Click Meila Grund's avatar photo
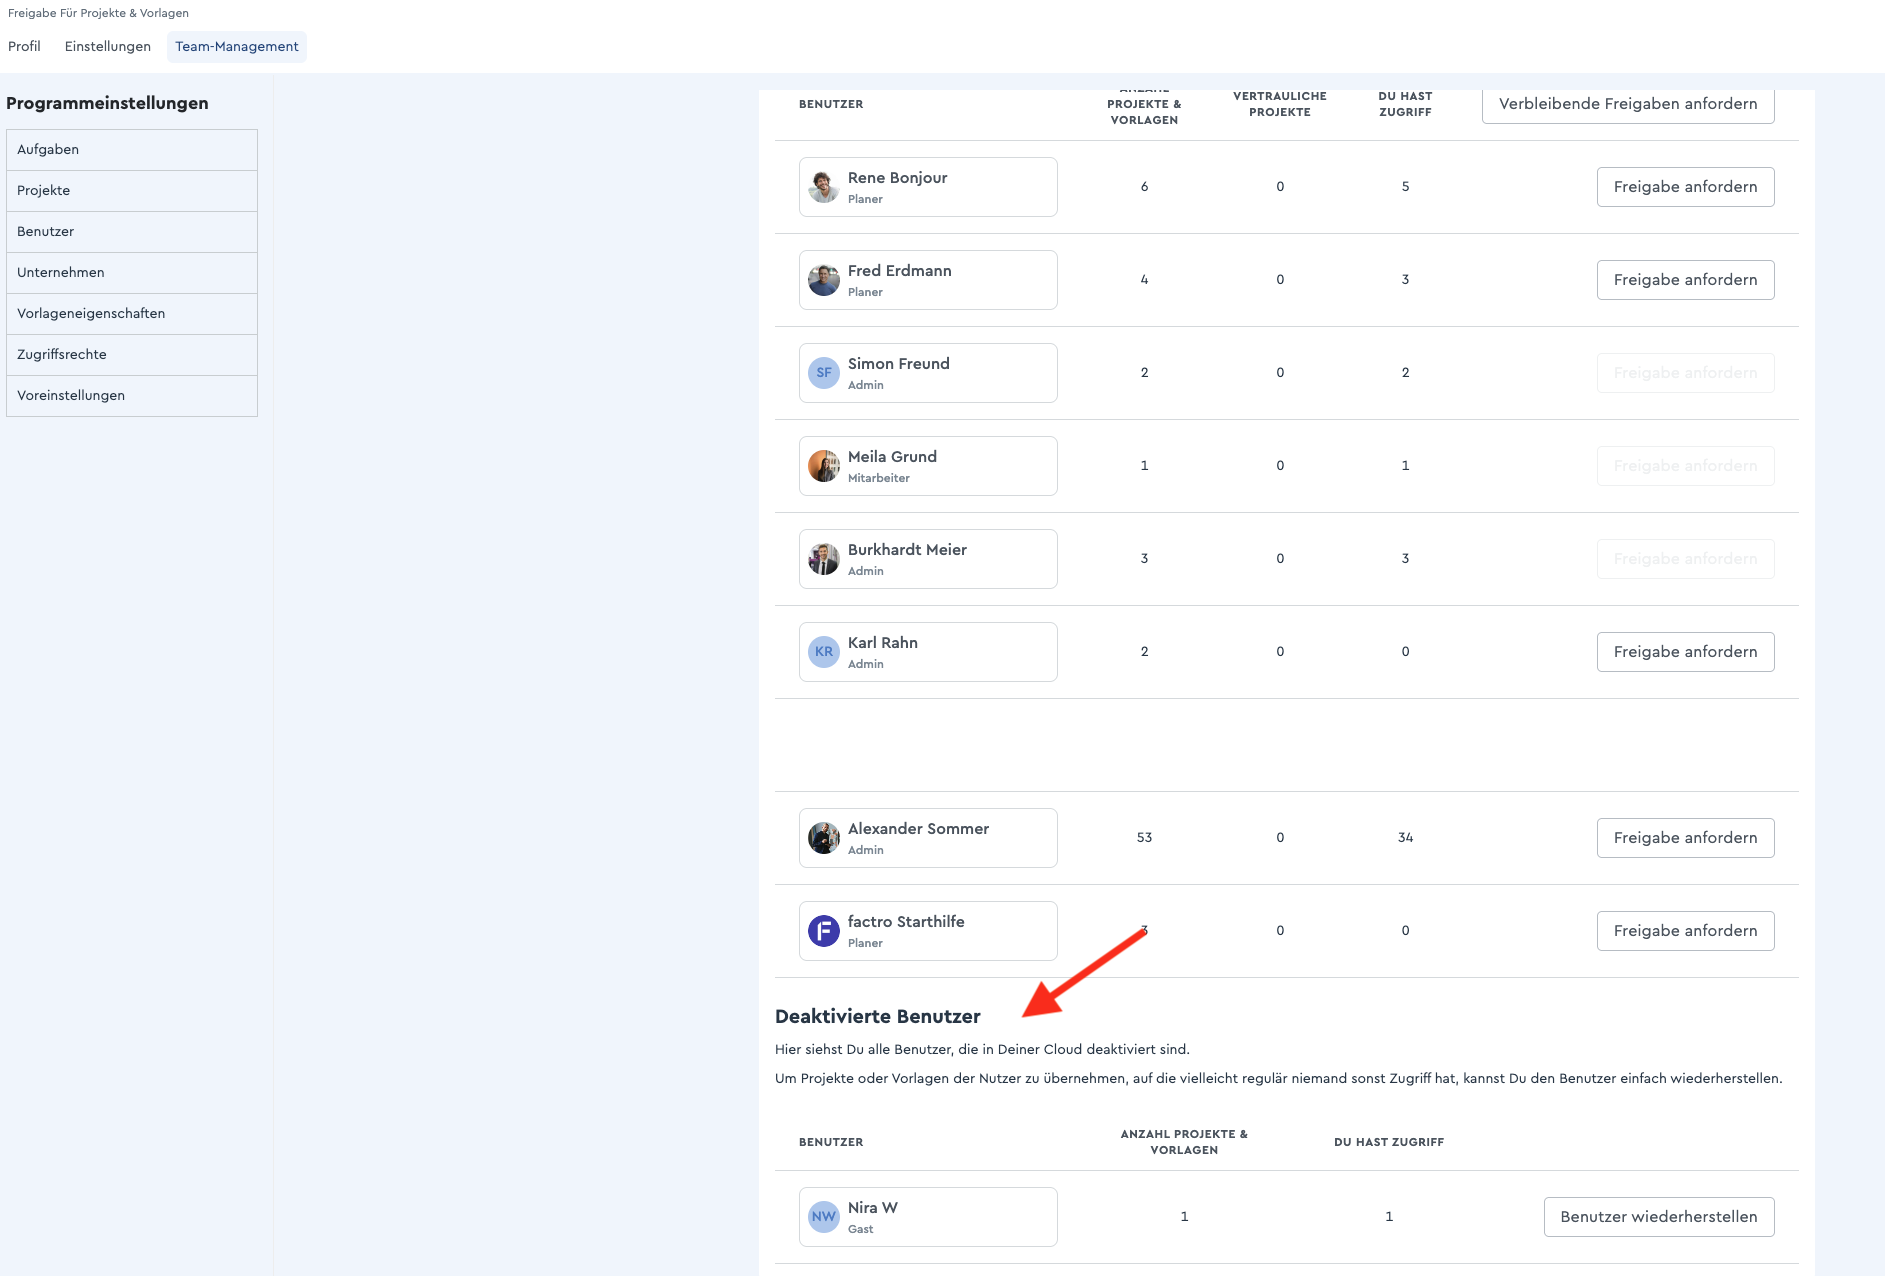Image resolution: width=1885 pixels, height=1276 pixels. pyautogui.click(x=823, y=466)
